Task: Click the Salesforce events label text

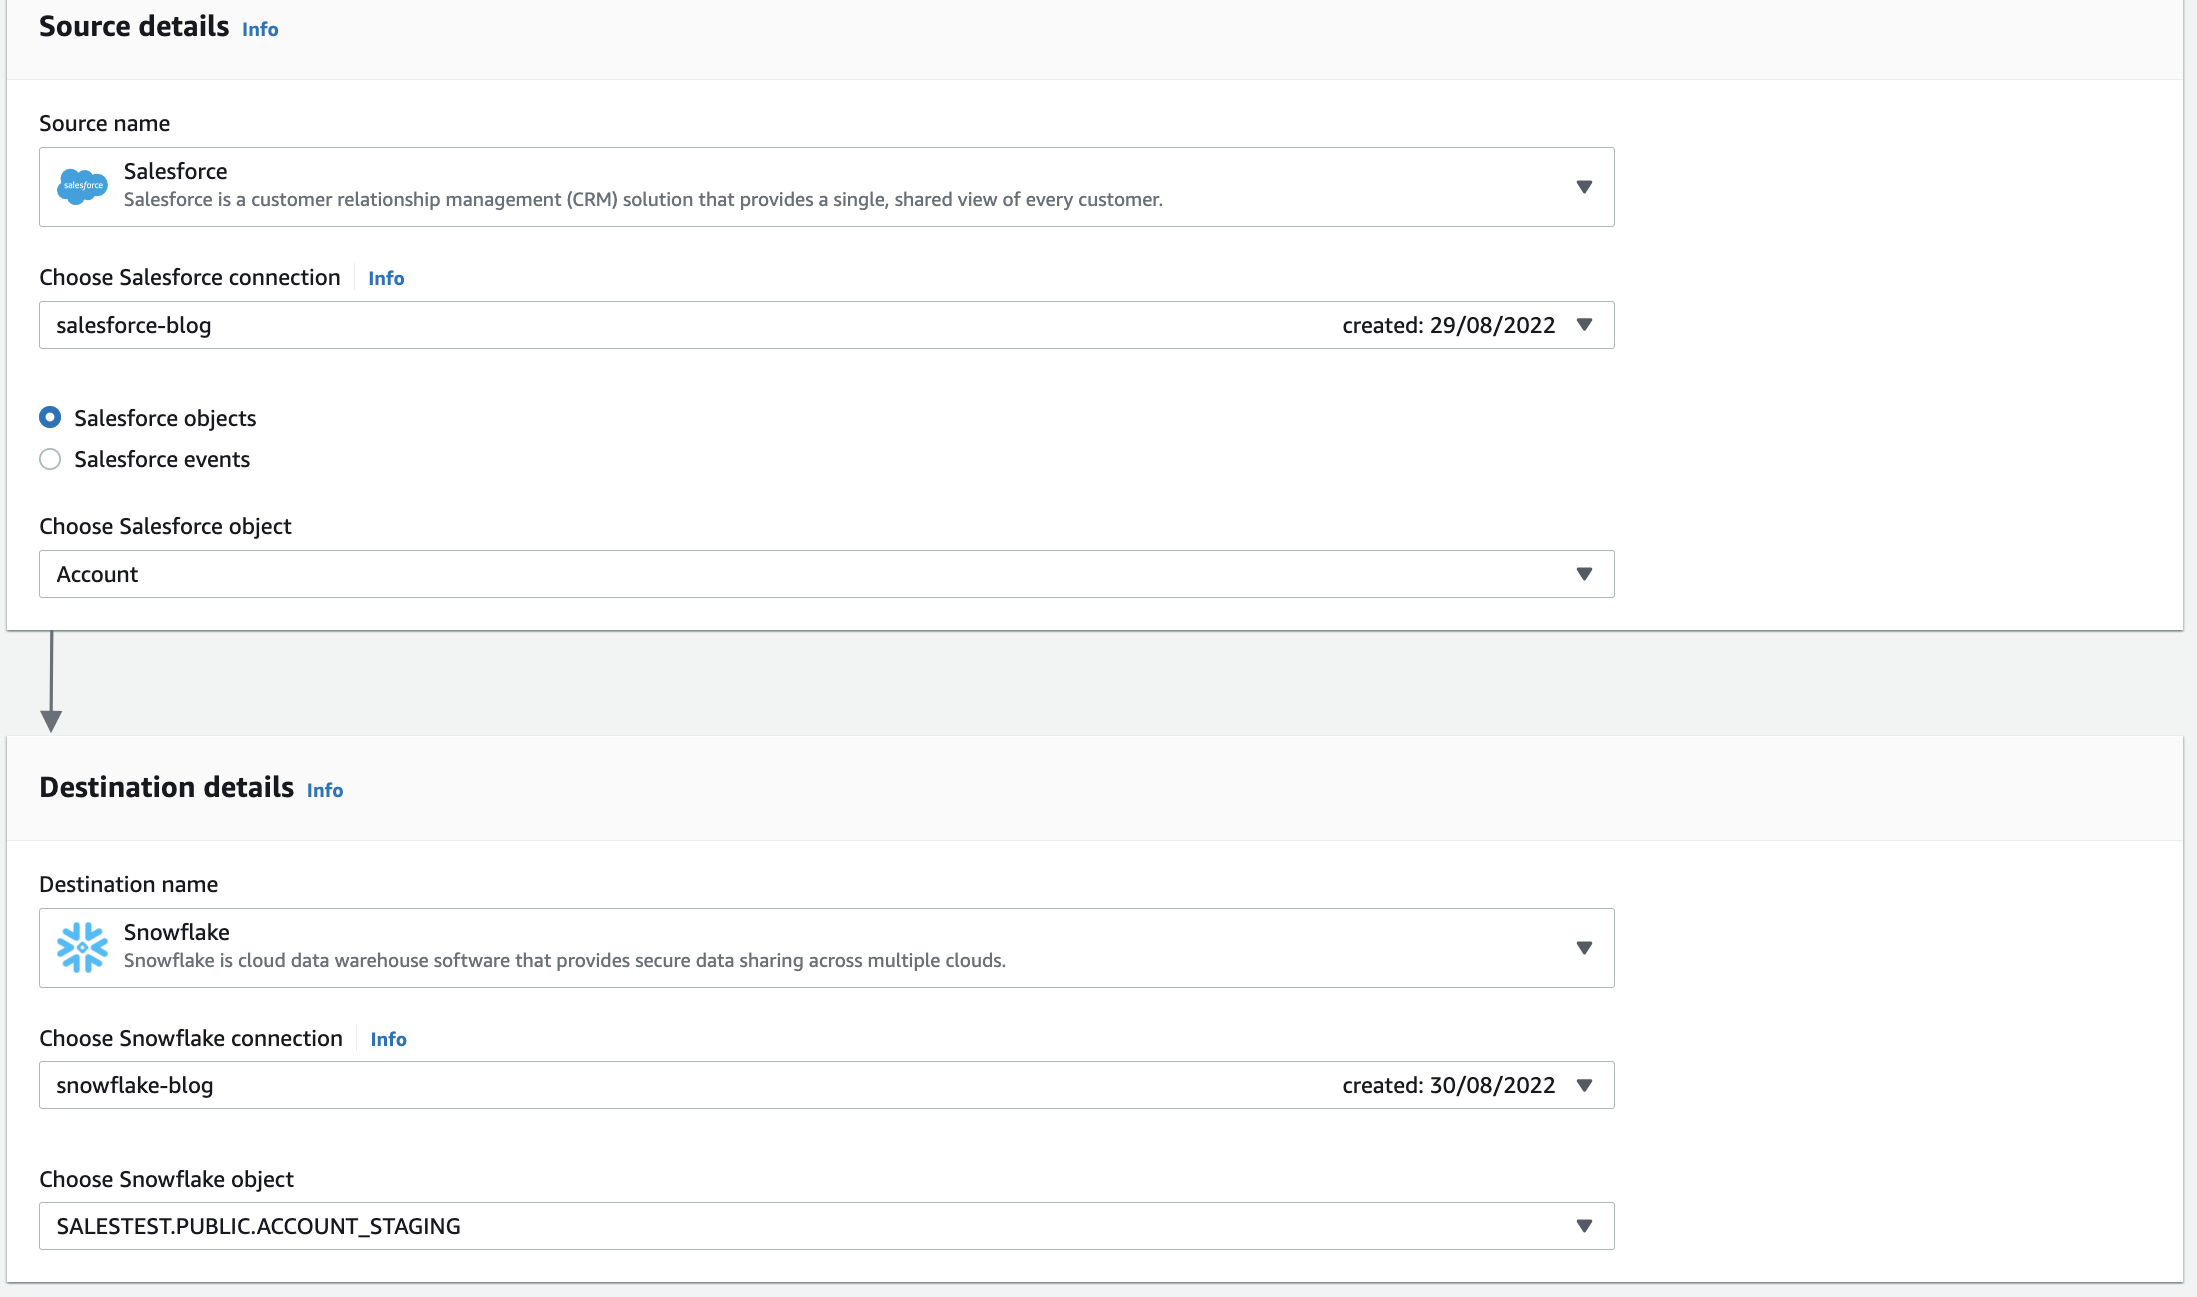Action: coord(162,459)
